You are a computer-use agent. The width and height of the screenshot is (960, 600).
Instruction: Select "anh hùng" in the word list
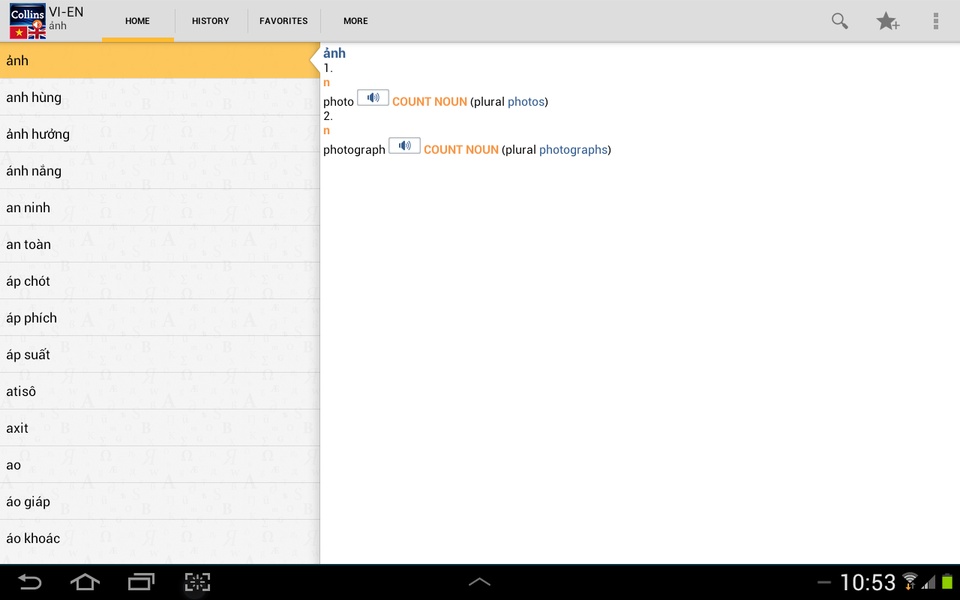click(x=160, y=97)
